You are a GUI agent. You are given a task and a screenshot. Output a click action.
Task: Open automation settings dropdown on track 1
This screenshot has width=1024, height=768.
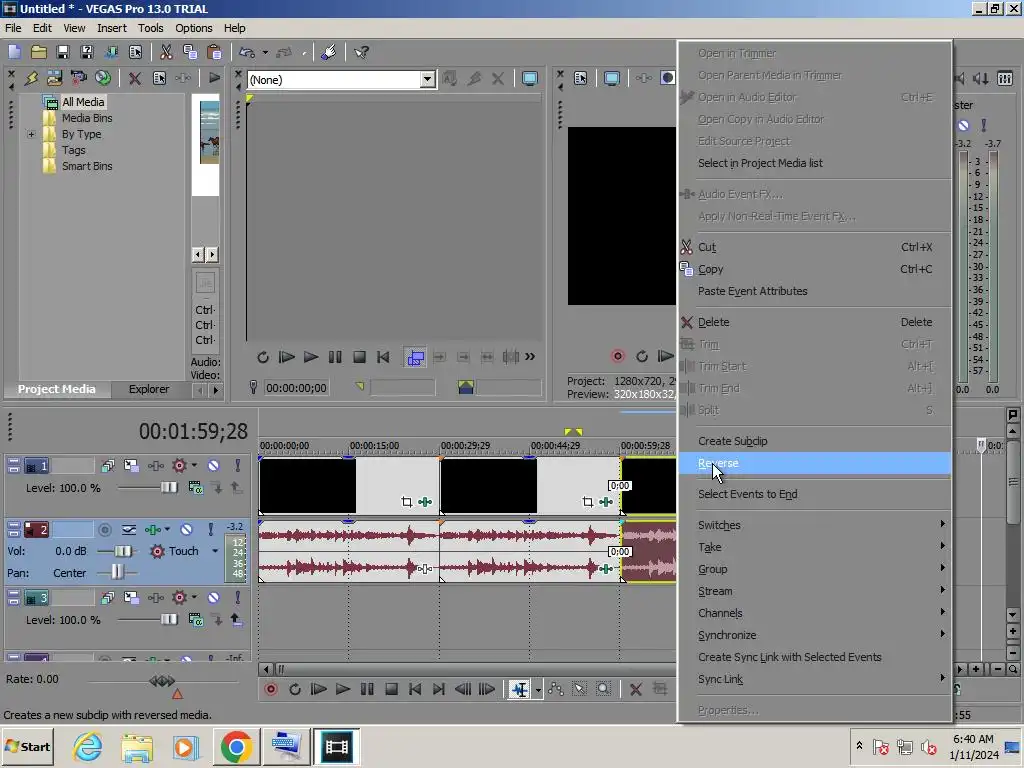(x=194, y=466)
